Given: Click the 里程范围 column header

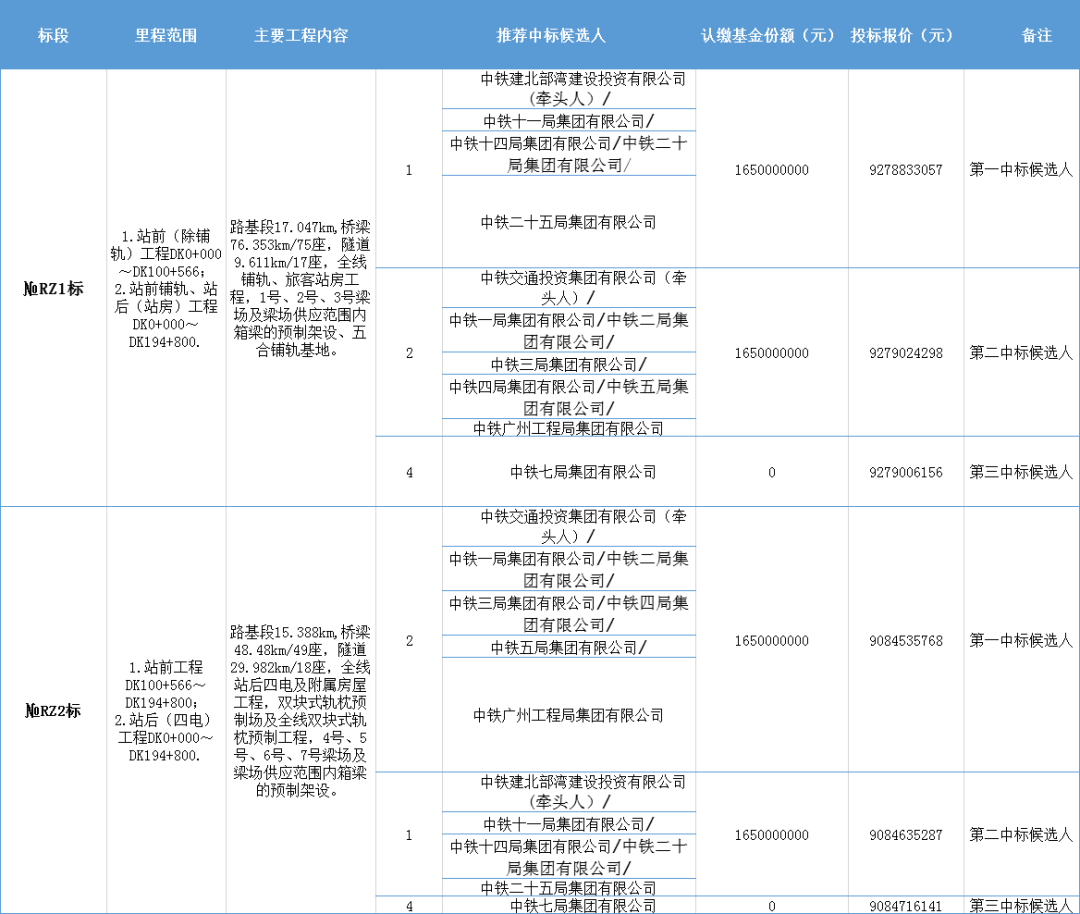Looking at the screenshot, I should [166, 35].
